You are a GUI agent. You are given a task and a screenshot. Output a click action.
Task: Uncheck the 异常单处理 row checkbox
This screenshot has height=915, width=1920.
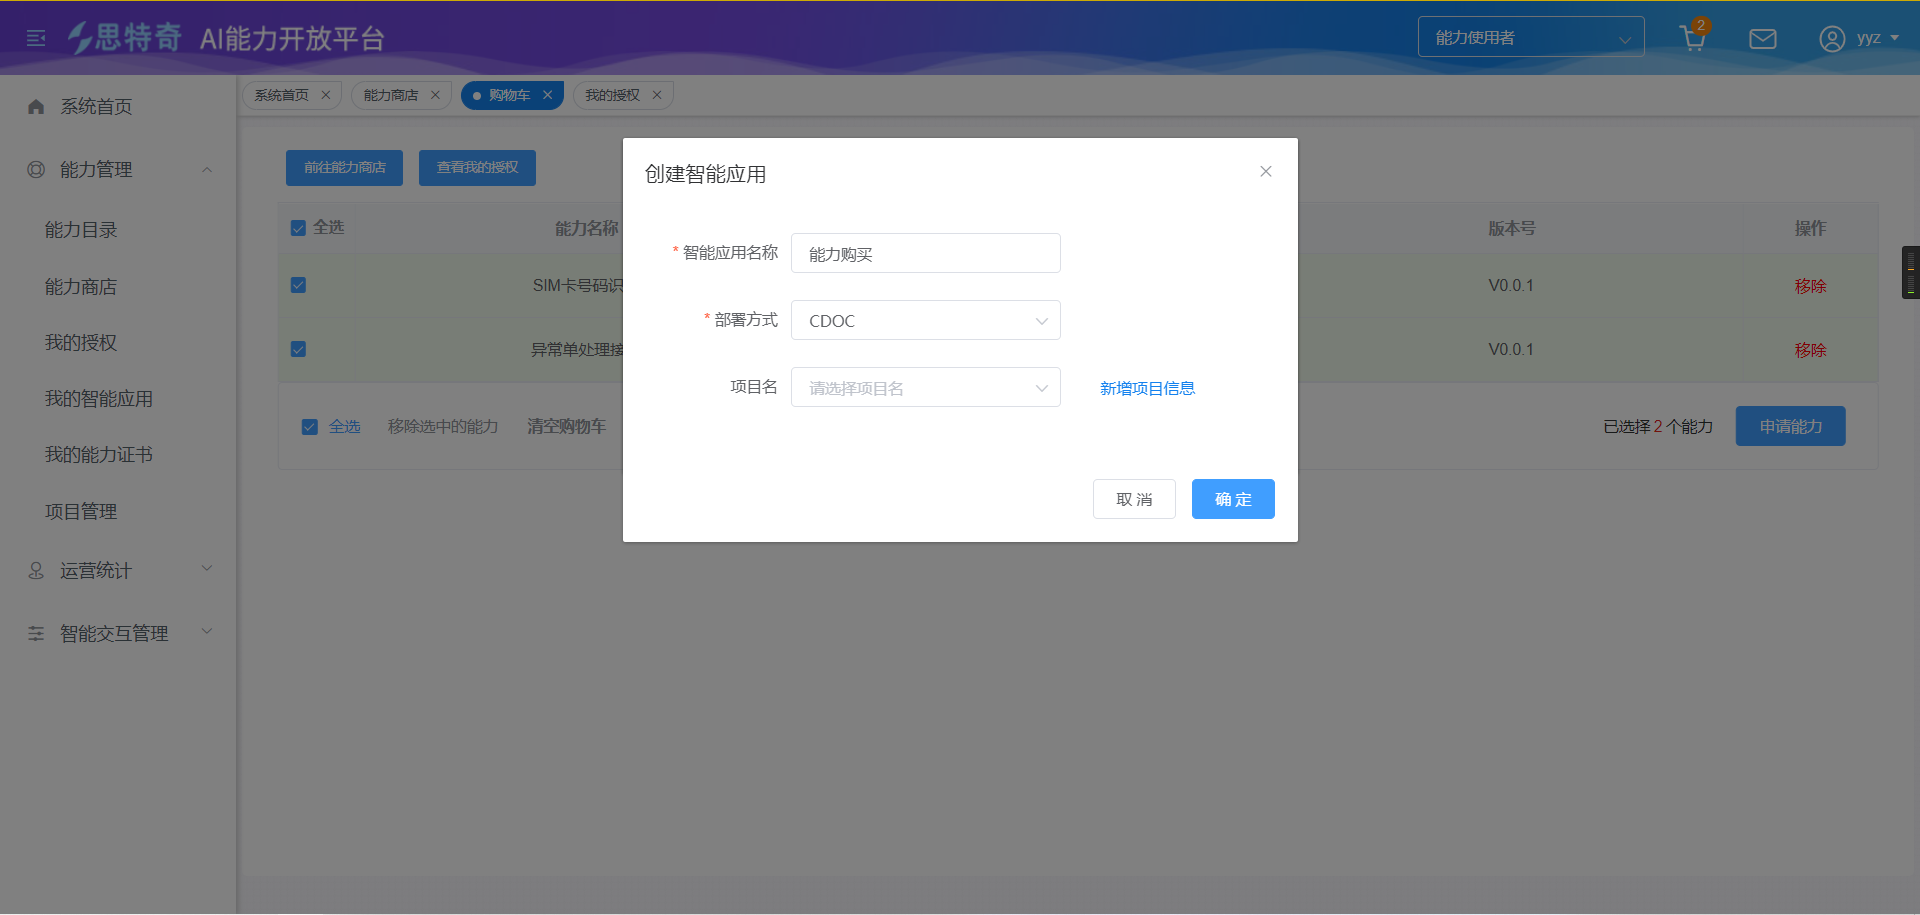click(298, 349)
